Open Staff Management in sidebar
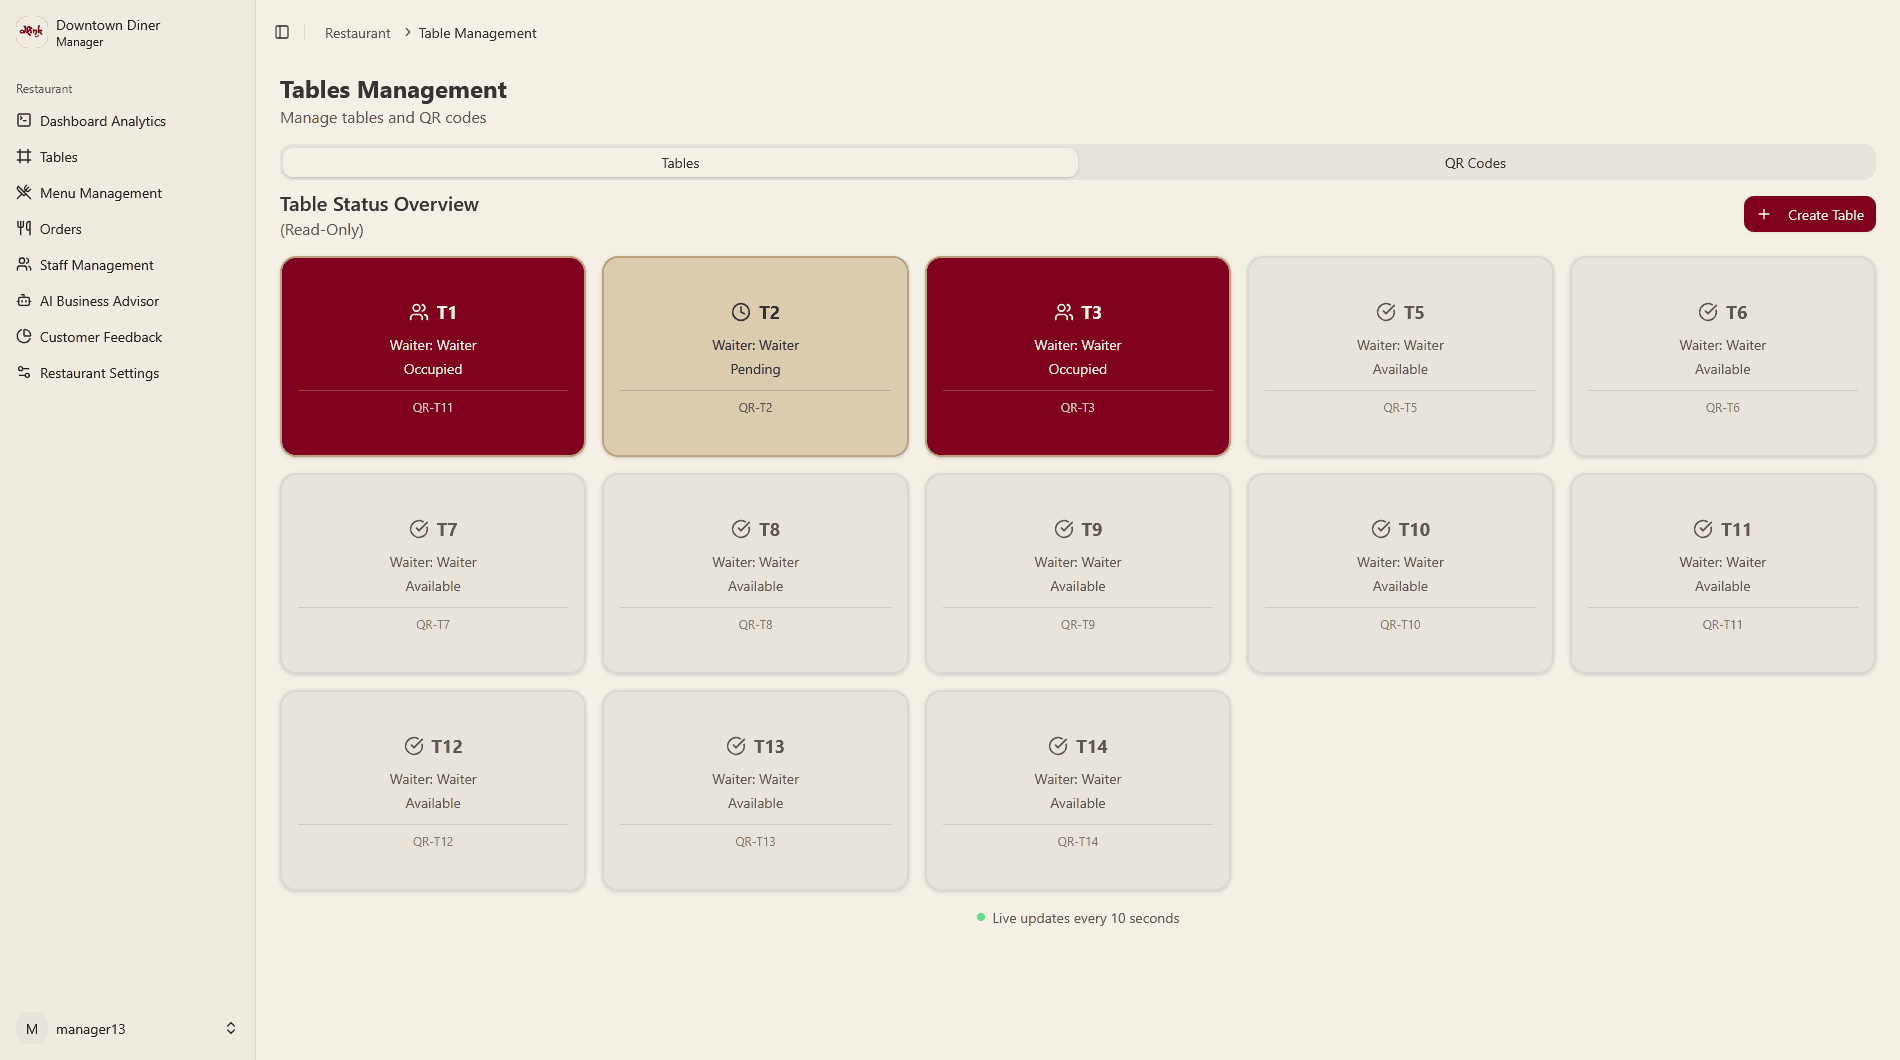Screen dimensions: 1900x1060 (97, 265)
